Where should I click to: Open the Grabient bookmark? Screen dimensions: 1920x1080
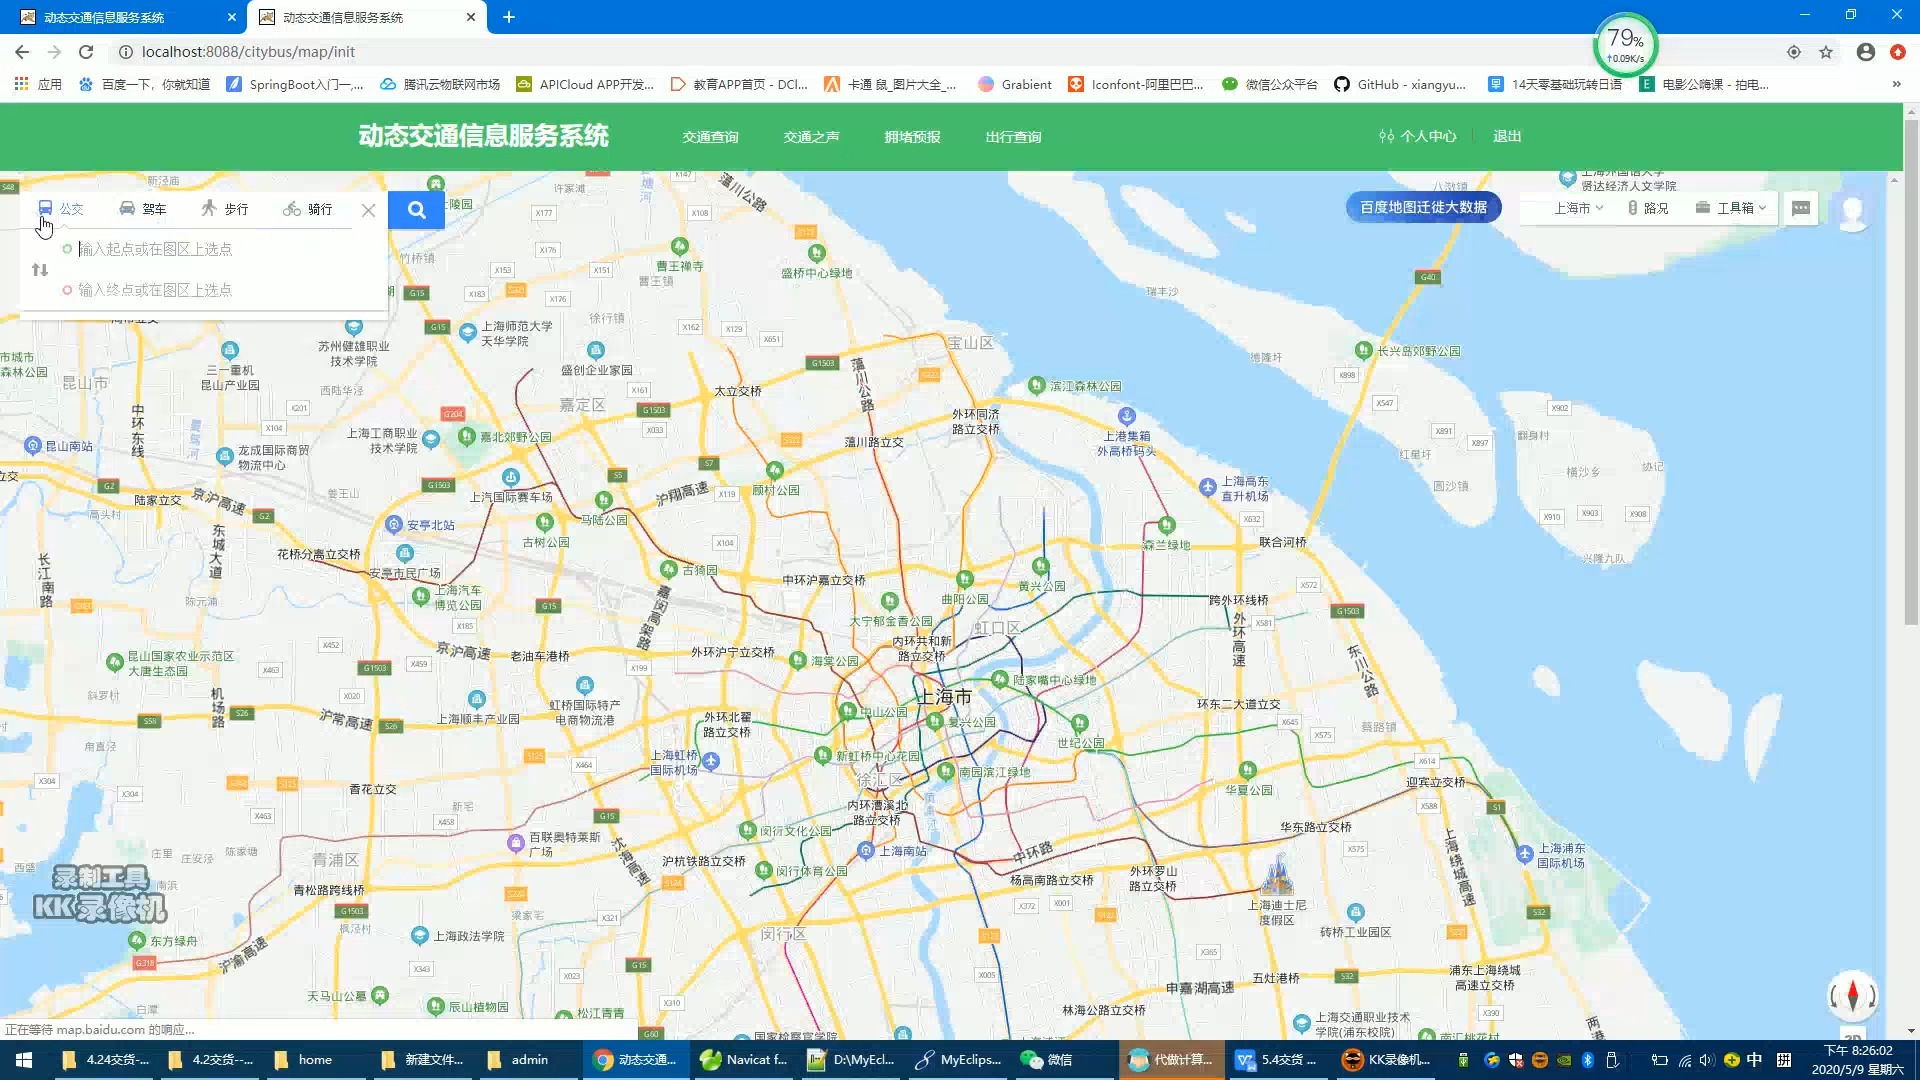pos(1015,84)
